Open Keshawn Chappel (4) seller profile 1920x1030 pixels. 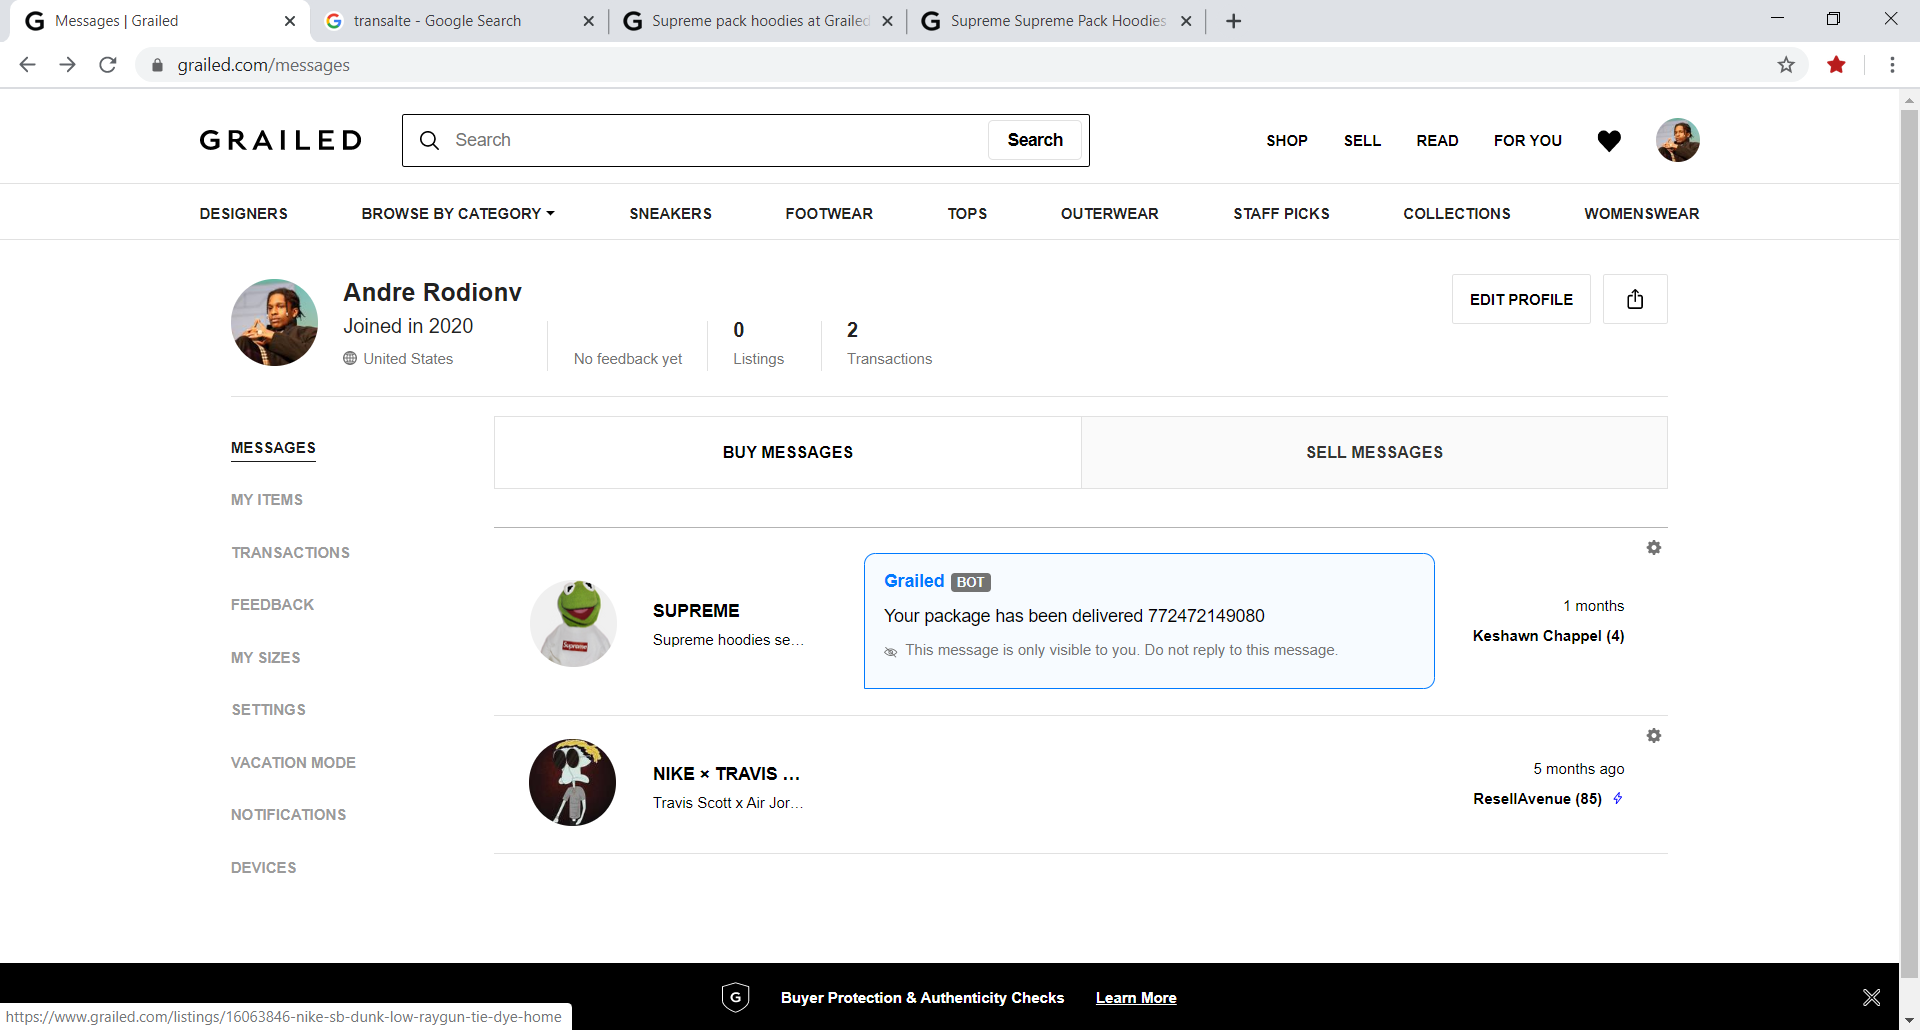(1548, 636)
